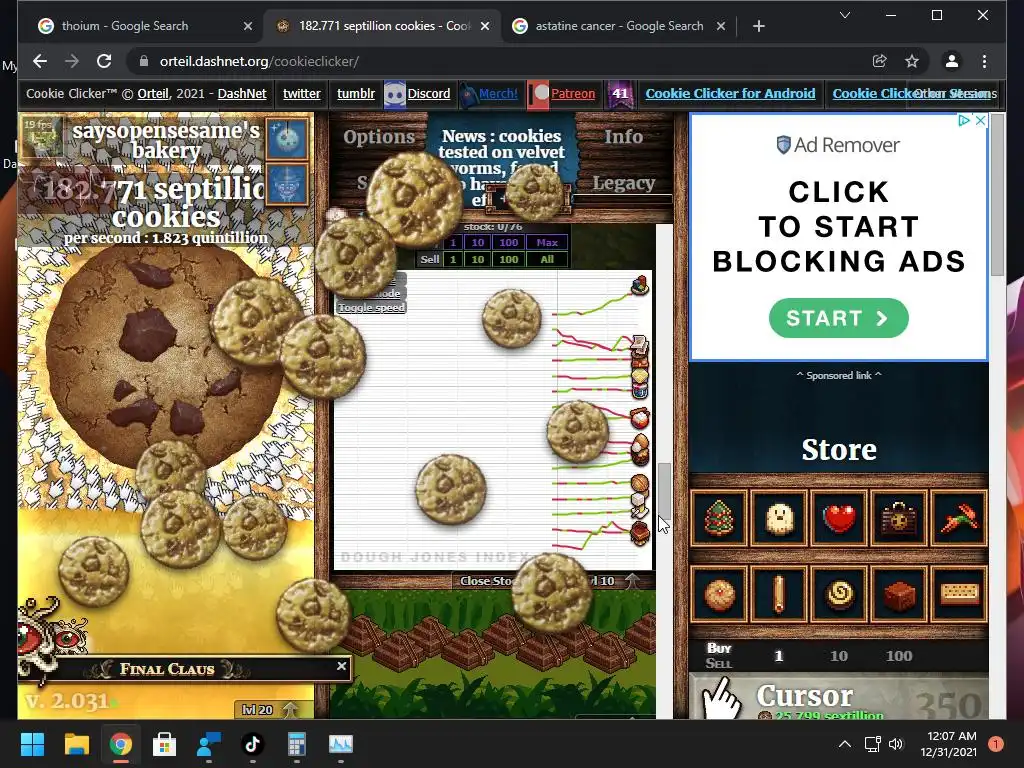
Task: Open the Calculator app in taskbar
Action: pos(296,744)
